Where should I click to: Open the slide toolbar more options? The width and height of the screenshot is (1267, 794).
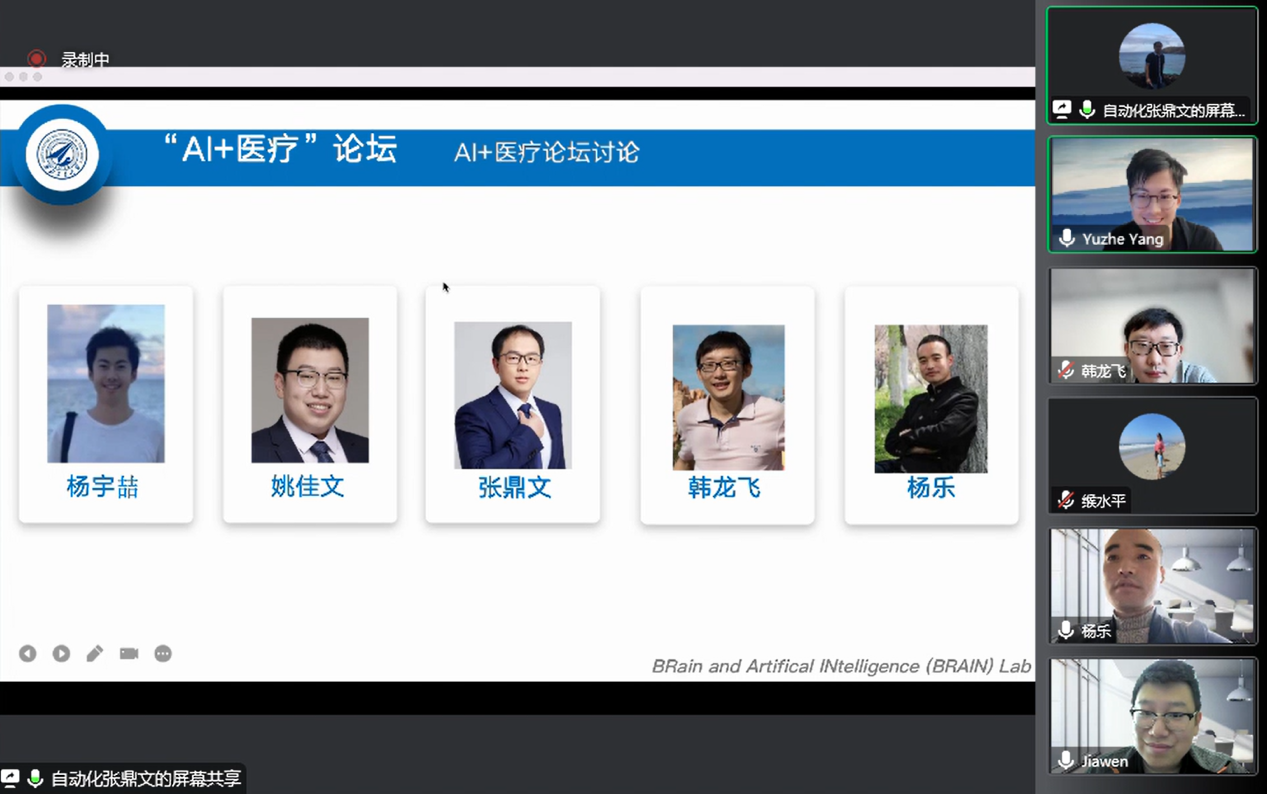click(x=163, y=653)
